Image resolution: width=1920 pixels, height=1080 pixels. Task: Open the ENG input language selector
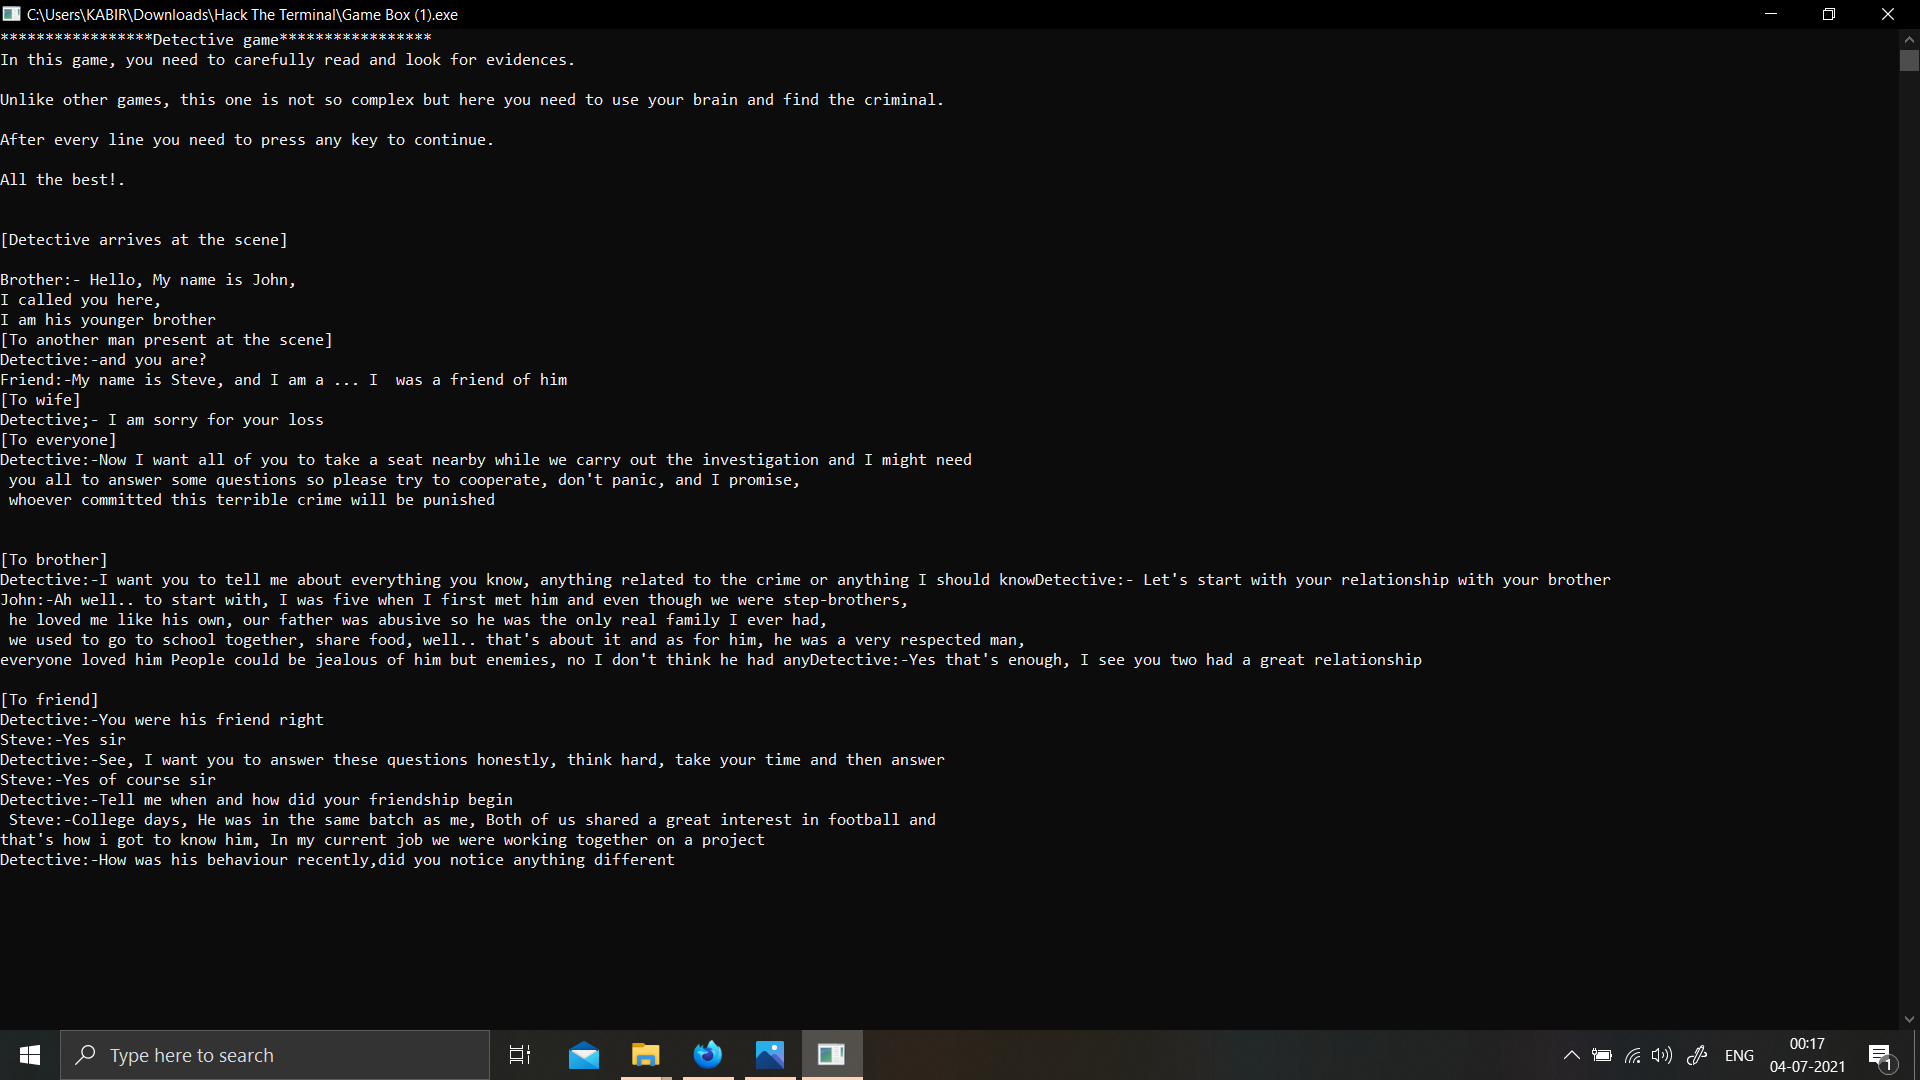click(x=1739, y=1055)
